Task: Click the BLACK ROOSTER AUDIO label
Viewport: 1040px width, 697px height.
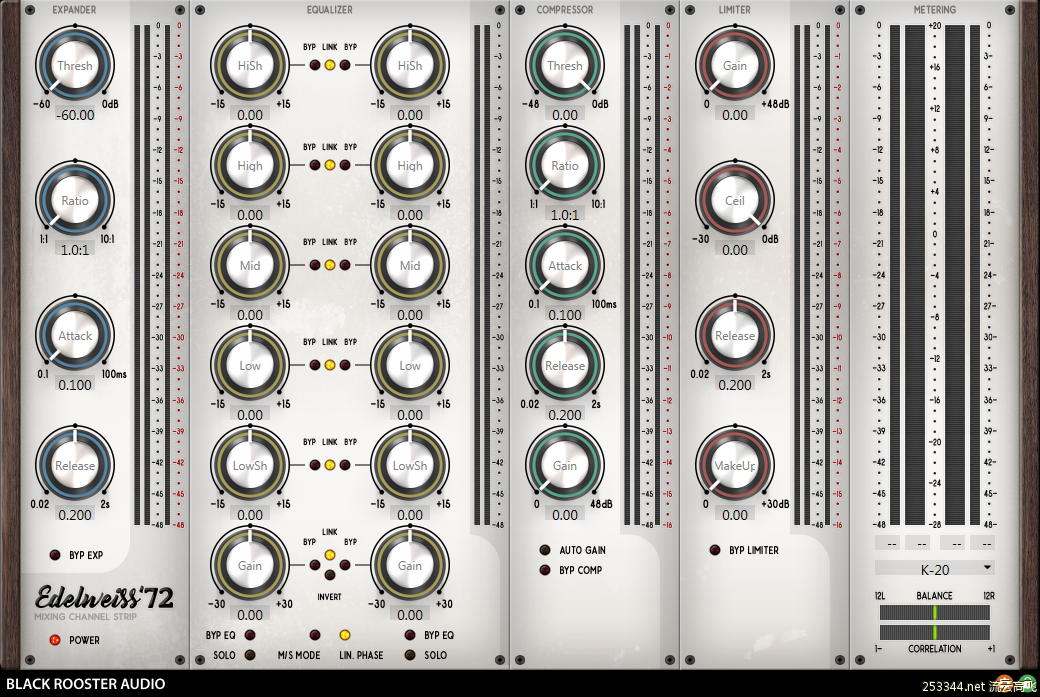Action: [x=86, y=684]
